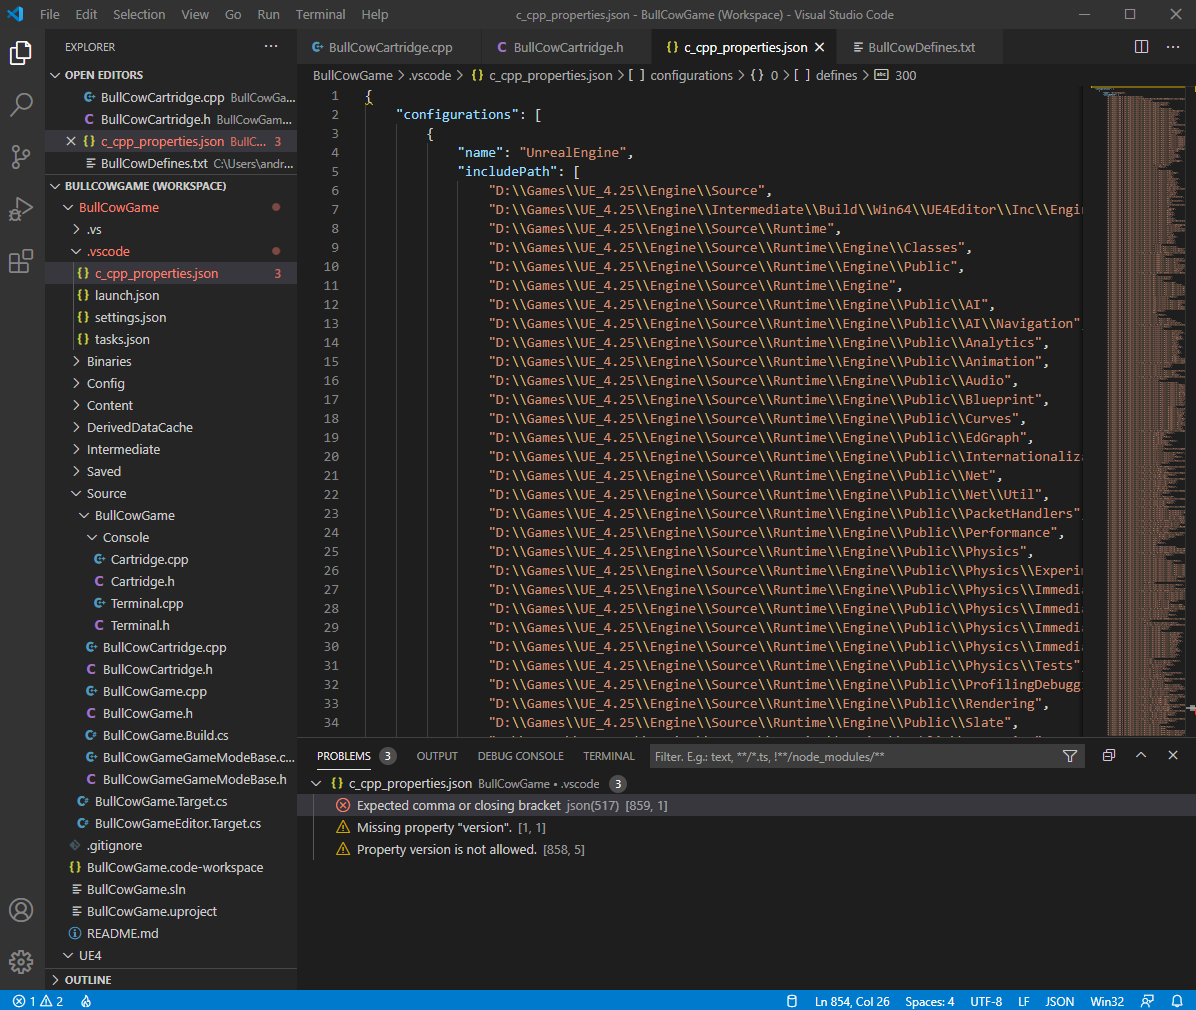This screenshot has width=1196, height=1010.
Task: Switch to the DEBUG CONSOLE panel tab
Action: pyautogui.click(x=520, y=756)
